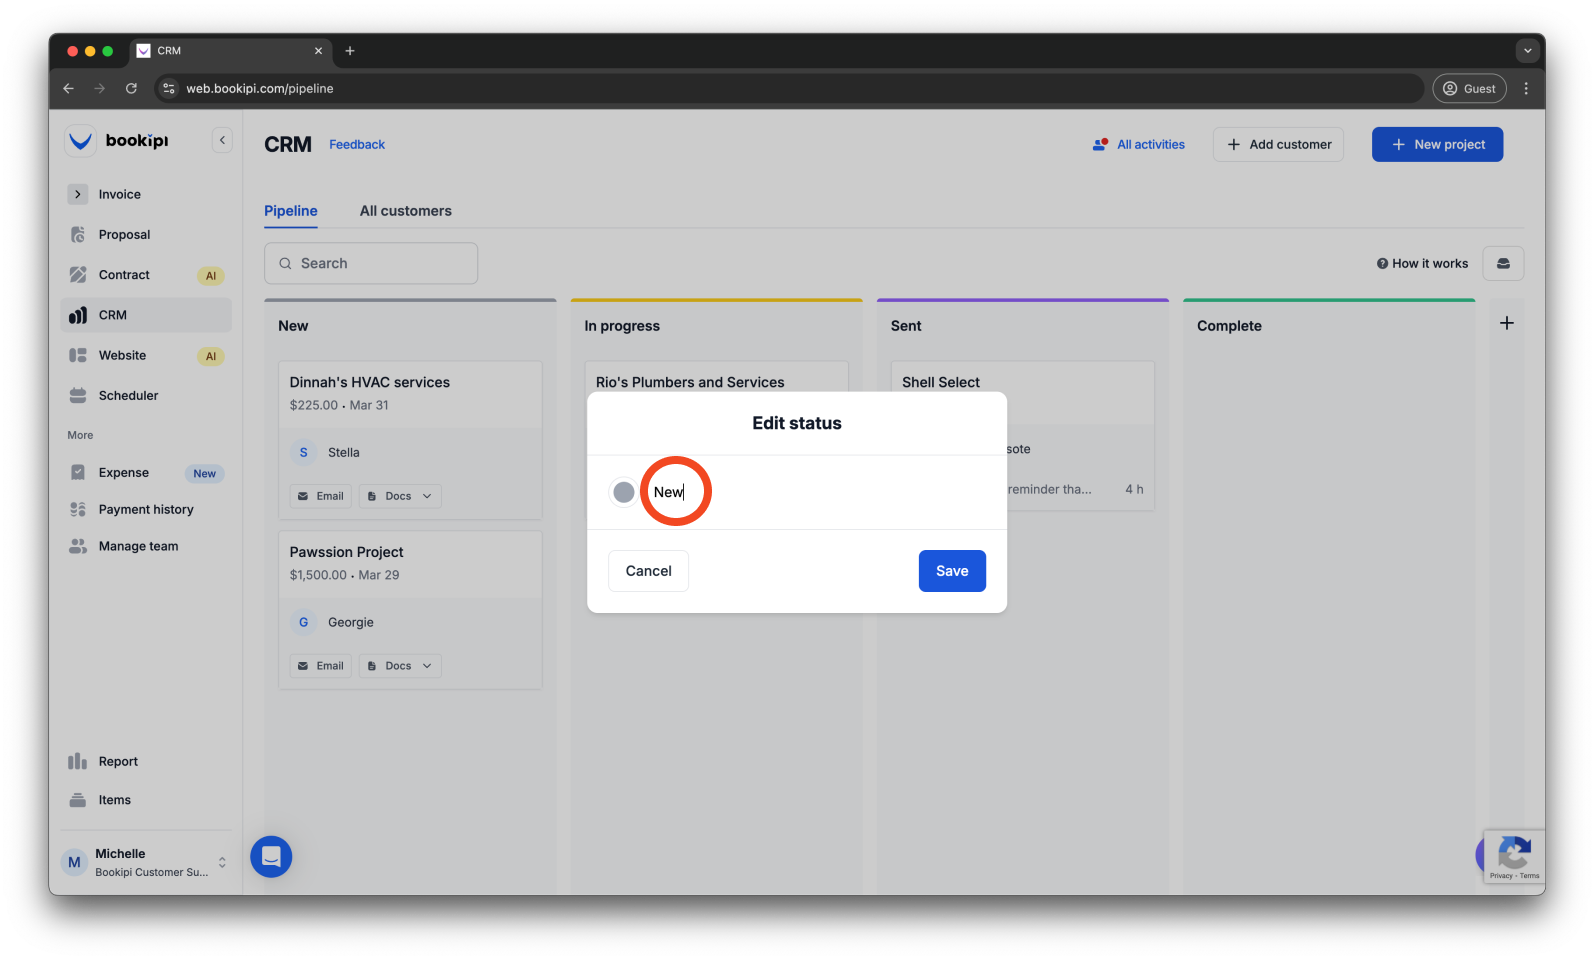The width and height of the screenshot is (1595, 960).
Task: Expand the Invoice menu arrow
Action: click(78, 194)
